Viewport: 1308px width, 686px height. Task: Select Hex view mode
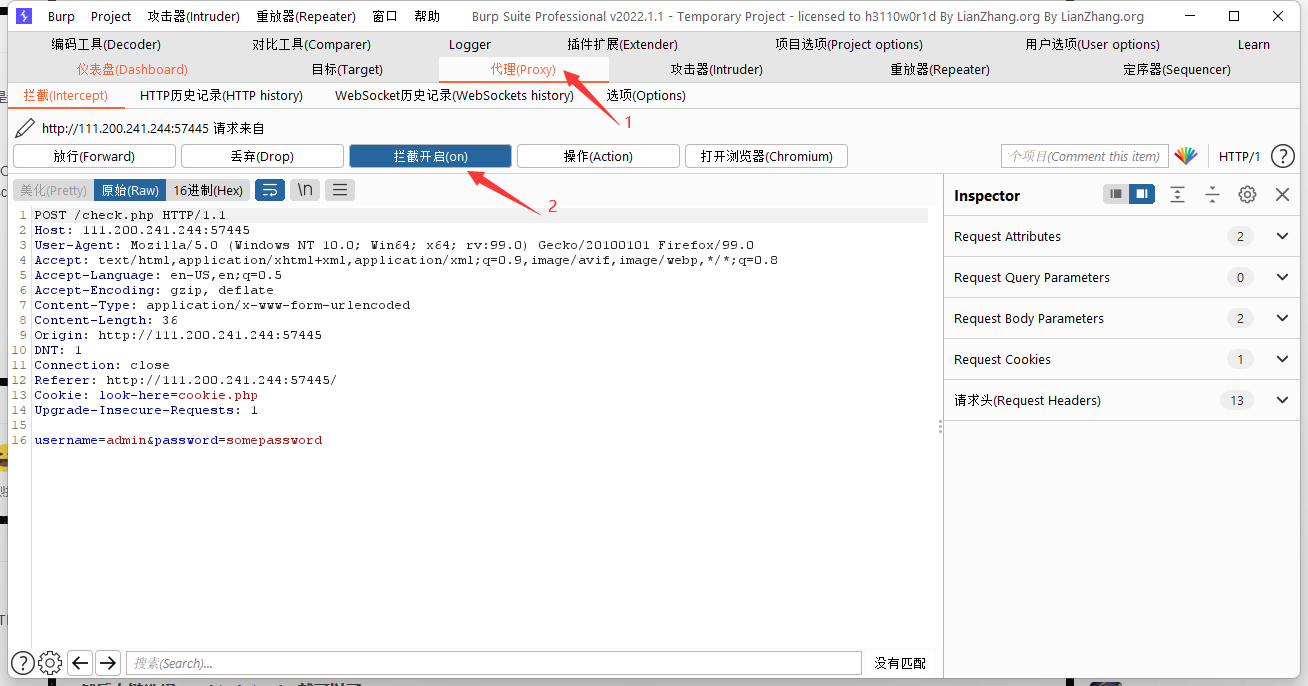207,190
